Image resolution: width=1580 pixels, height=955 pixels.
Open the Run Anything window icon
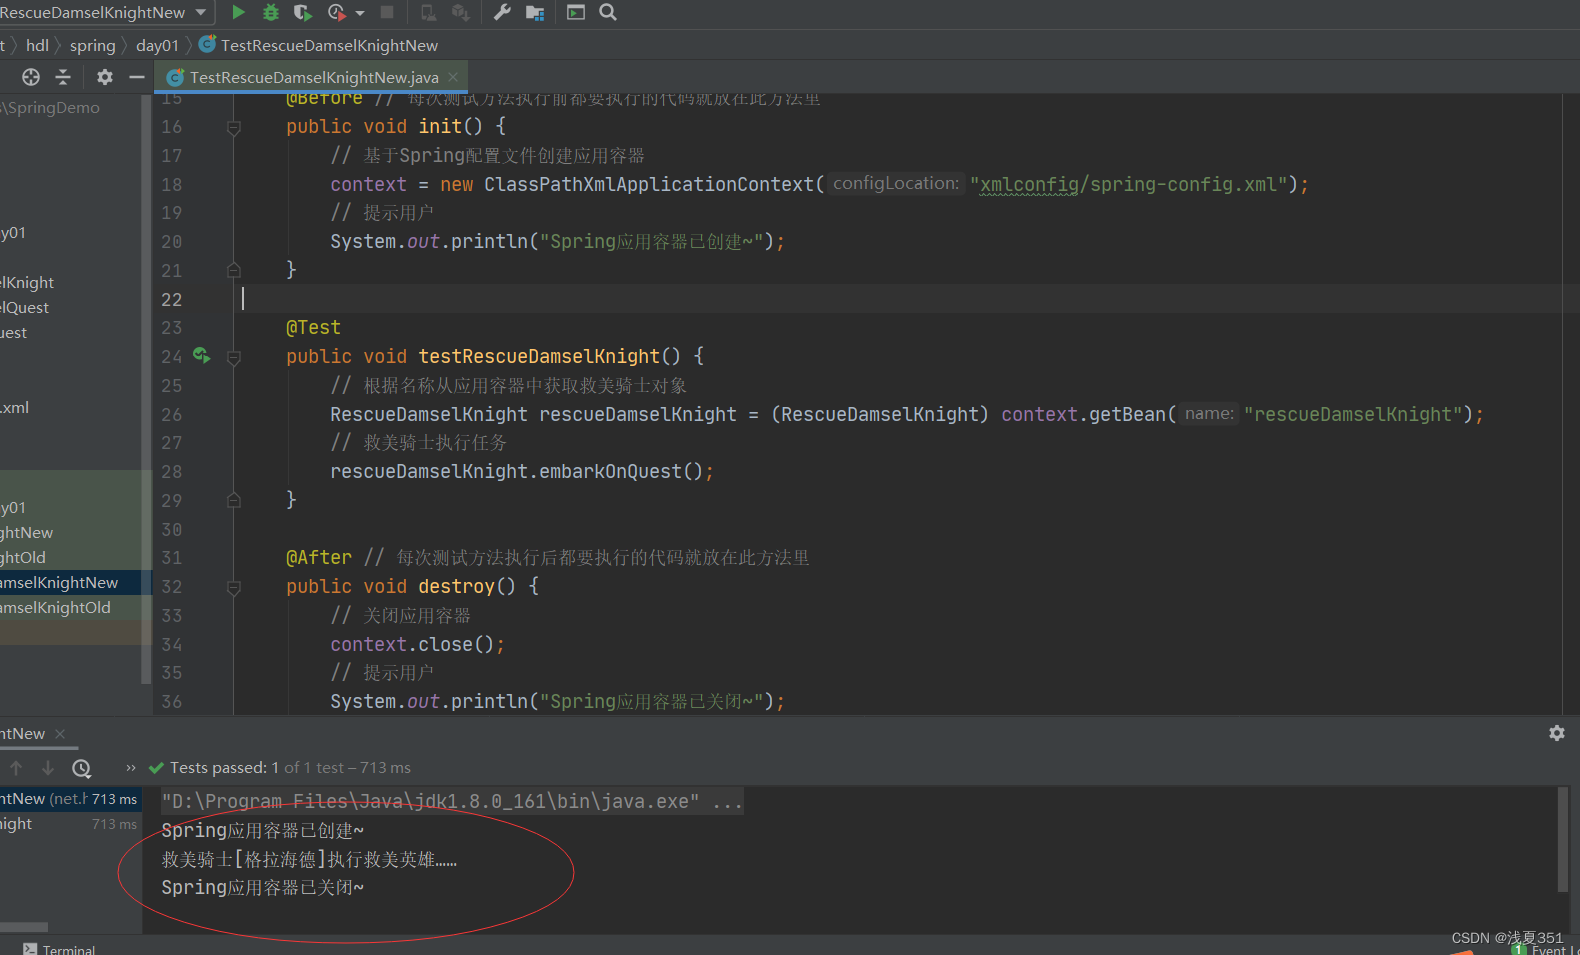576,12
